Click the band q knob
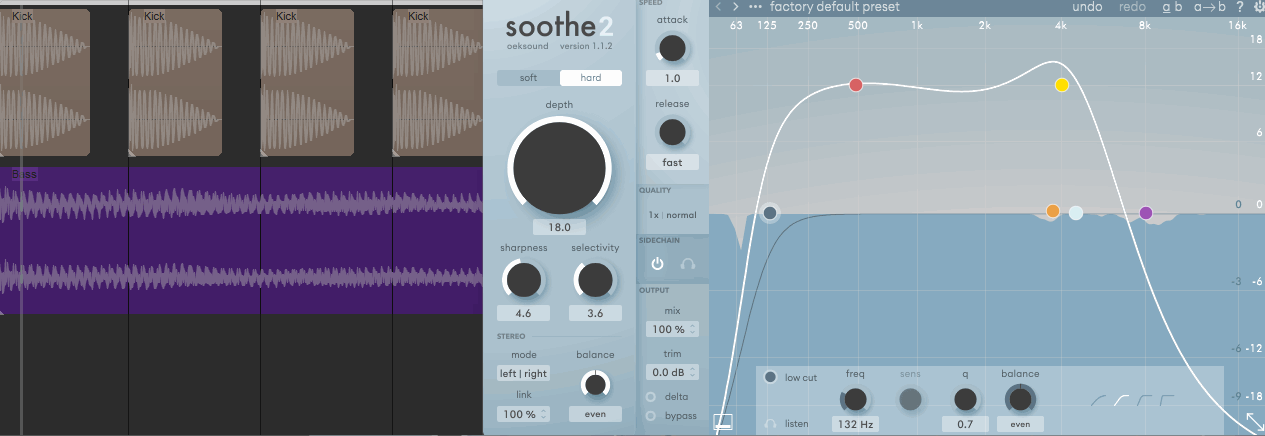Viewport: 1265px width, 436px height. click(x=965, y=400)
